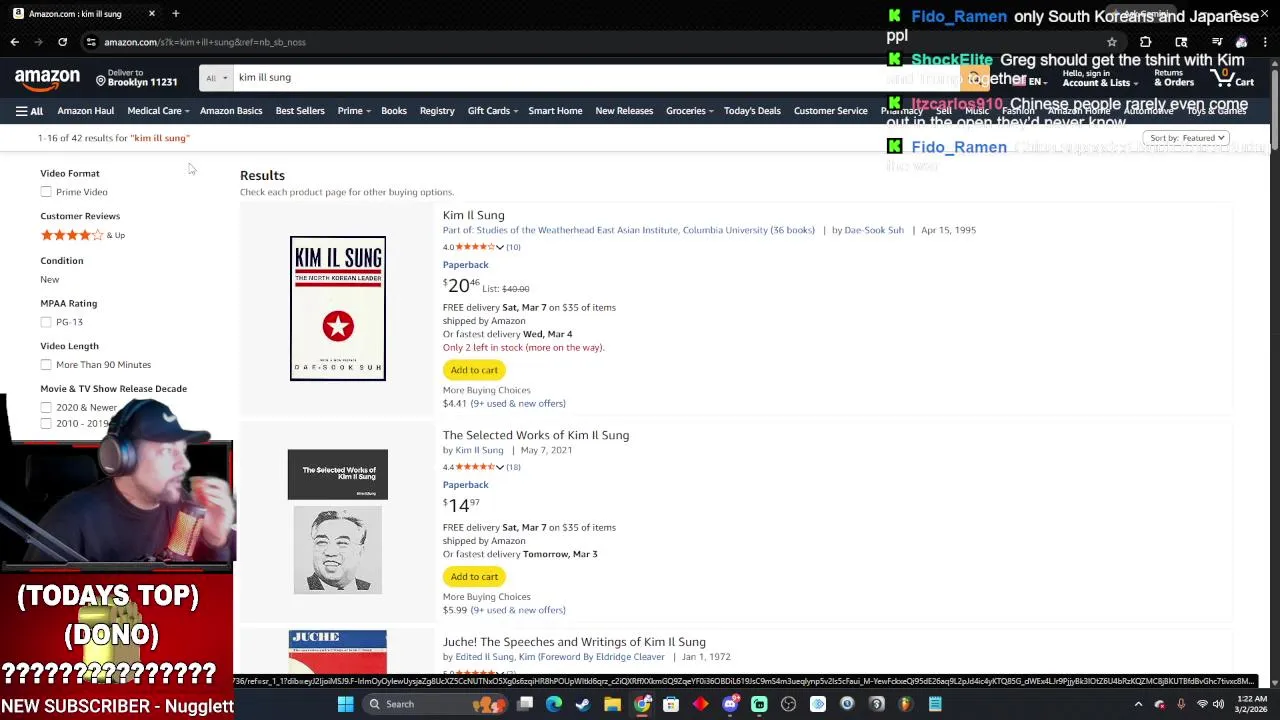Open Today's Deals
The height and width of the screenshot is (720, 1280).
coord(752,111)
